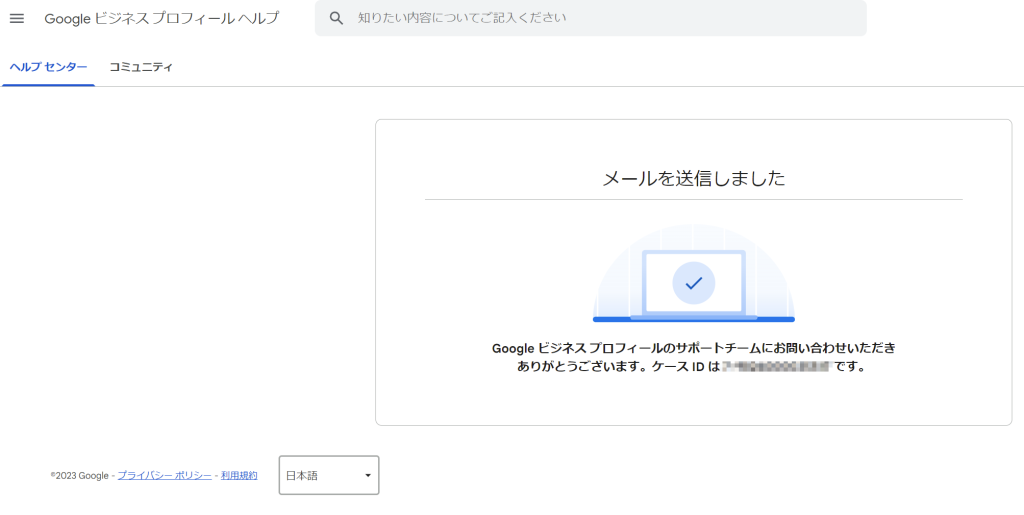Click the Google ビジネス プロフィール ヘルプ title
The image size is (1024, 515).
point(162,19)
